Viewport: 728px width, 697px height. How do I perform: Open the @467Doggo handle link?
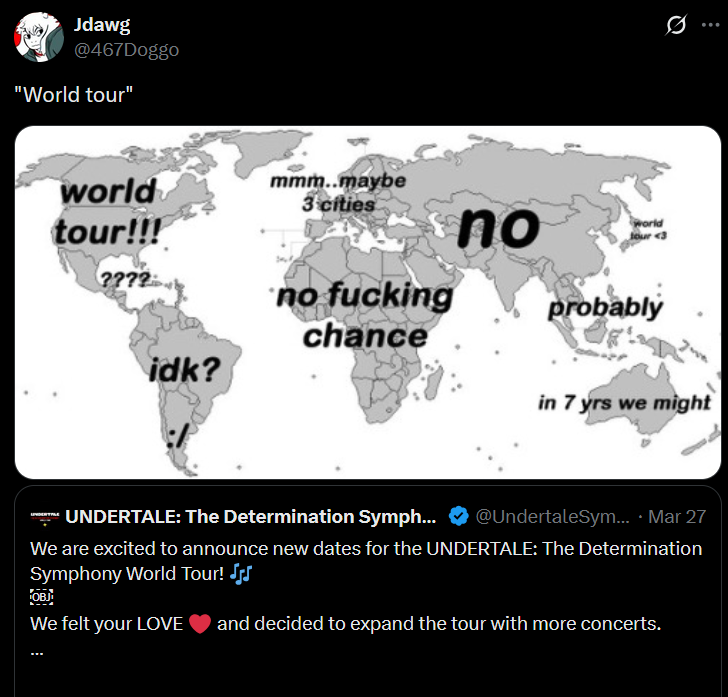pos(127,49)
